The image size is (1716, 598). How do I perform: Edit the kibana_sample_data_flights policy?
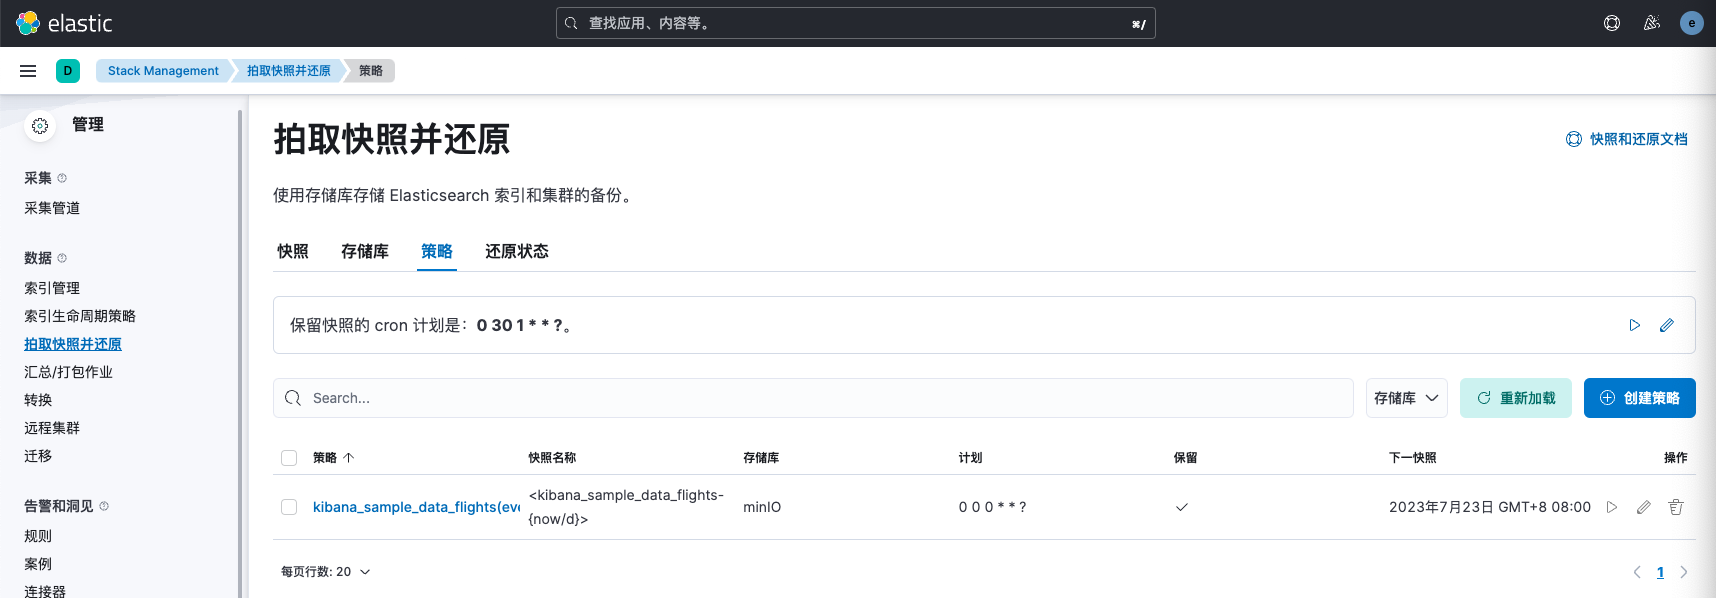point(1643,507)
